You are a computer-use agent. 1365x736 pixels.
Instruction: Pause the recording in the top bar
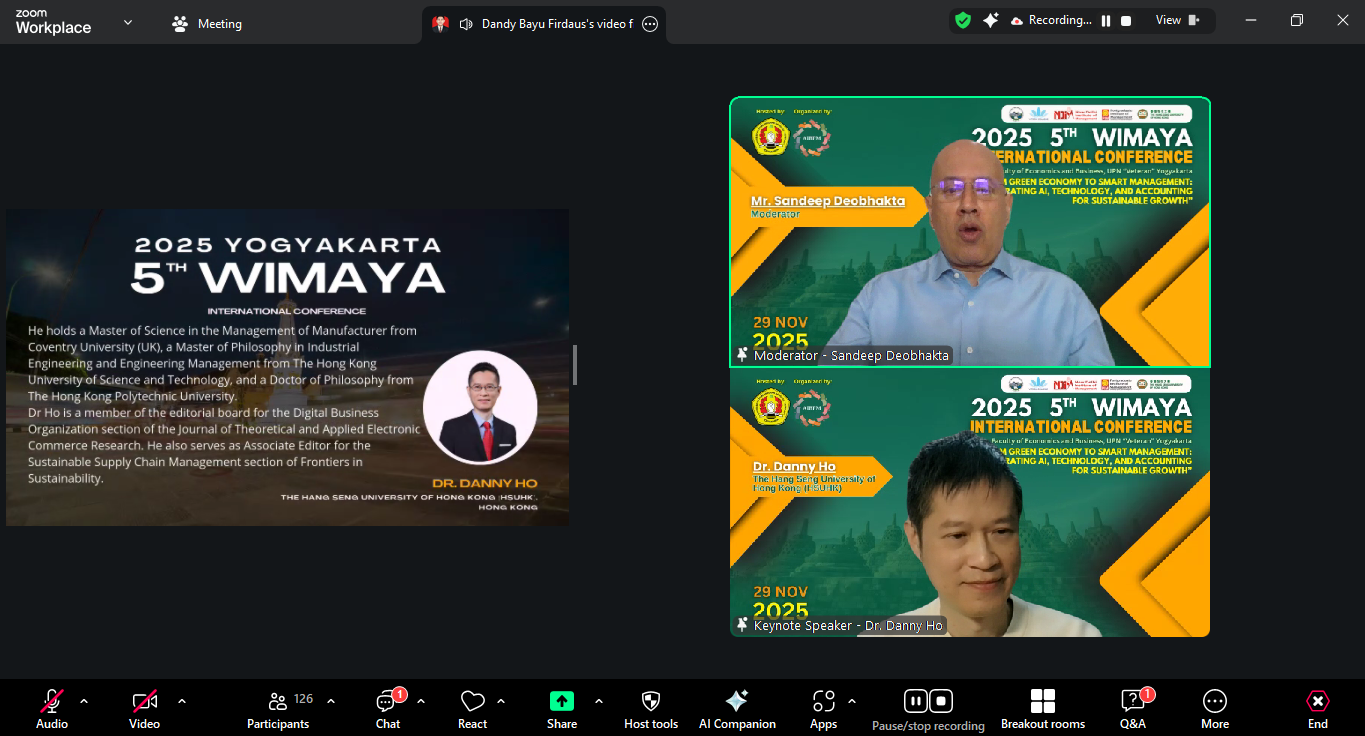[1106, 21]
